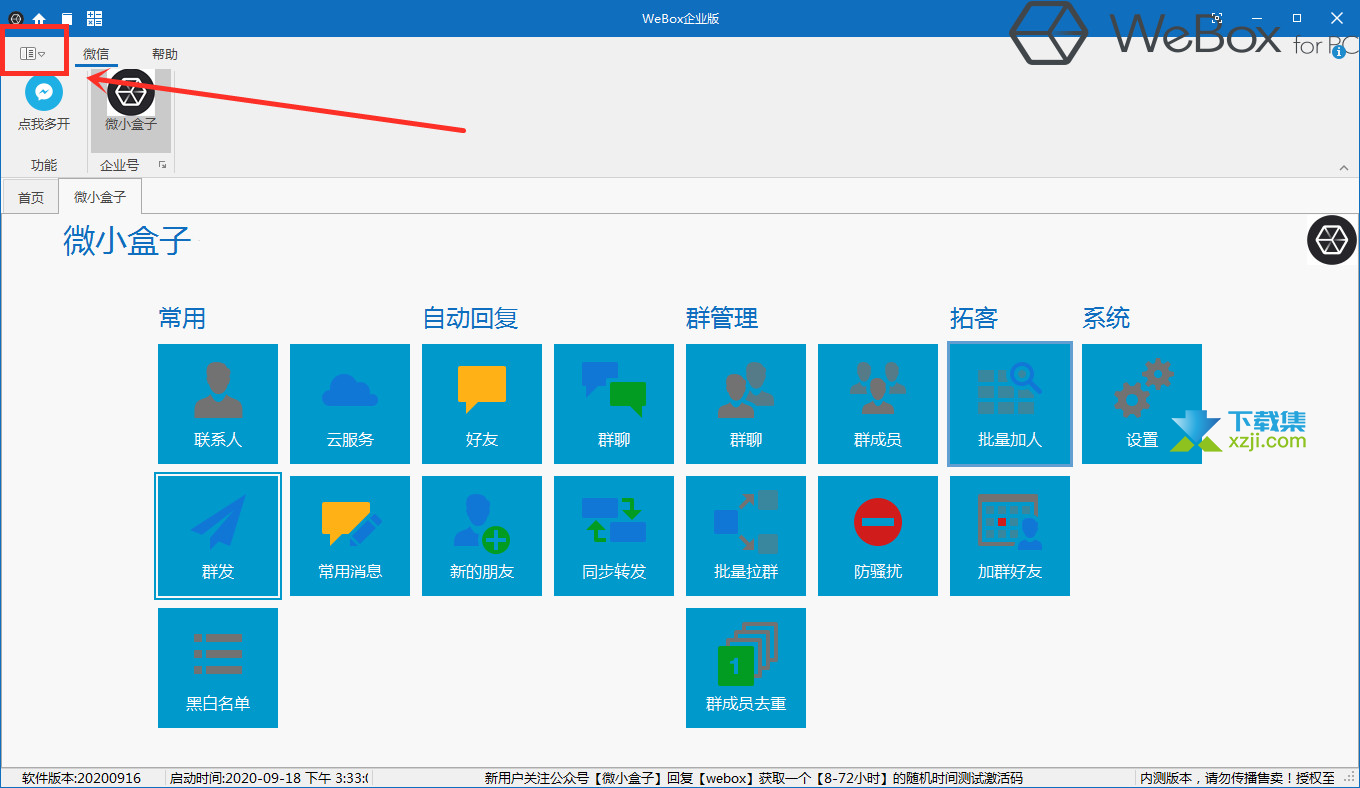Click the 功能 ribbon group label
Viewport: 1360px width, 788px height.
pos(44,165)
